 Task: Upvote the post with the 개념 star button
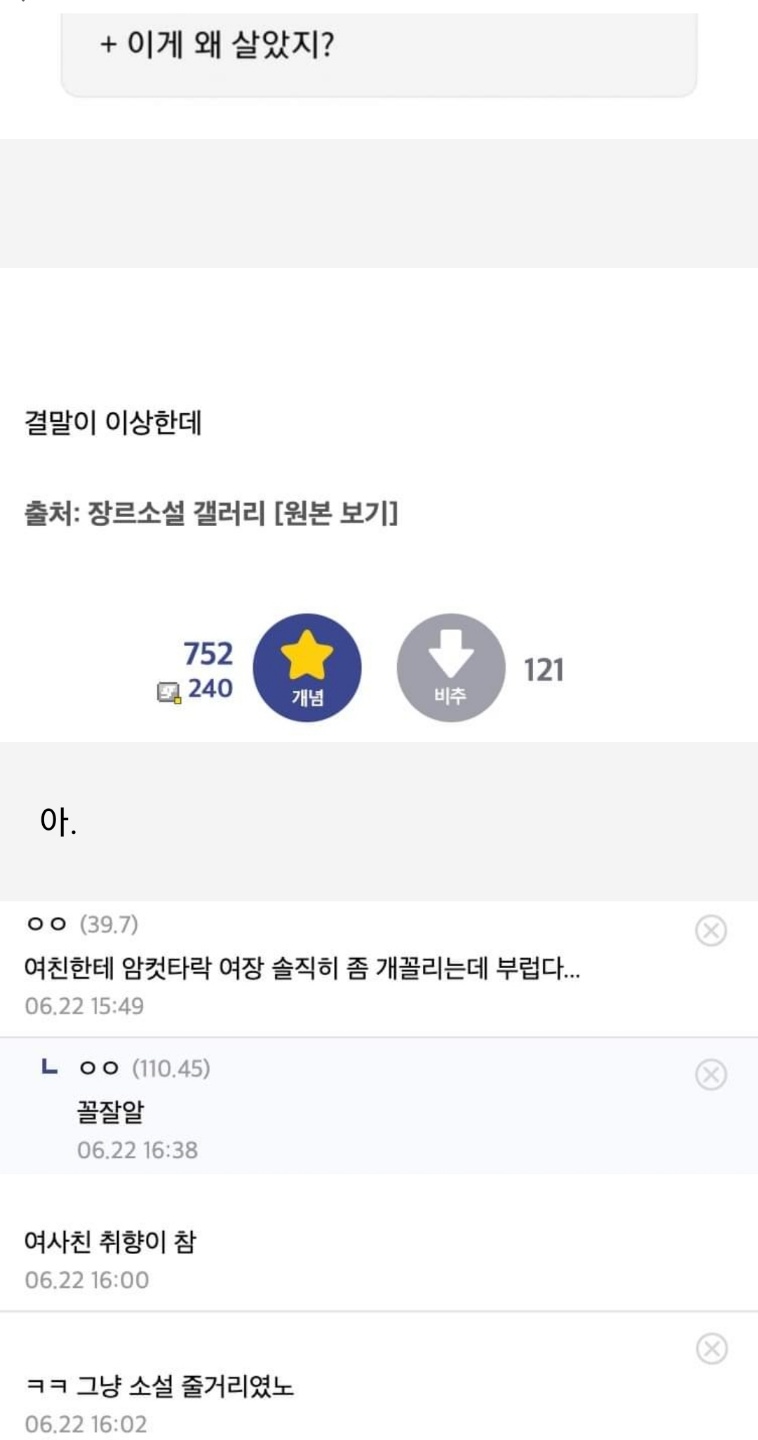[306, 668]
